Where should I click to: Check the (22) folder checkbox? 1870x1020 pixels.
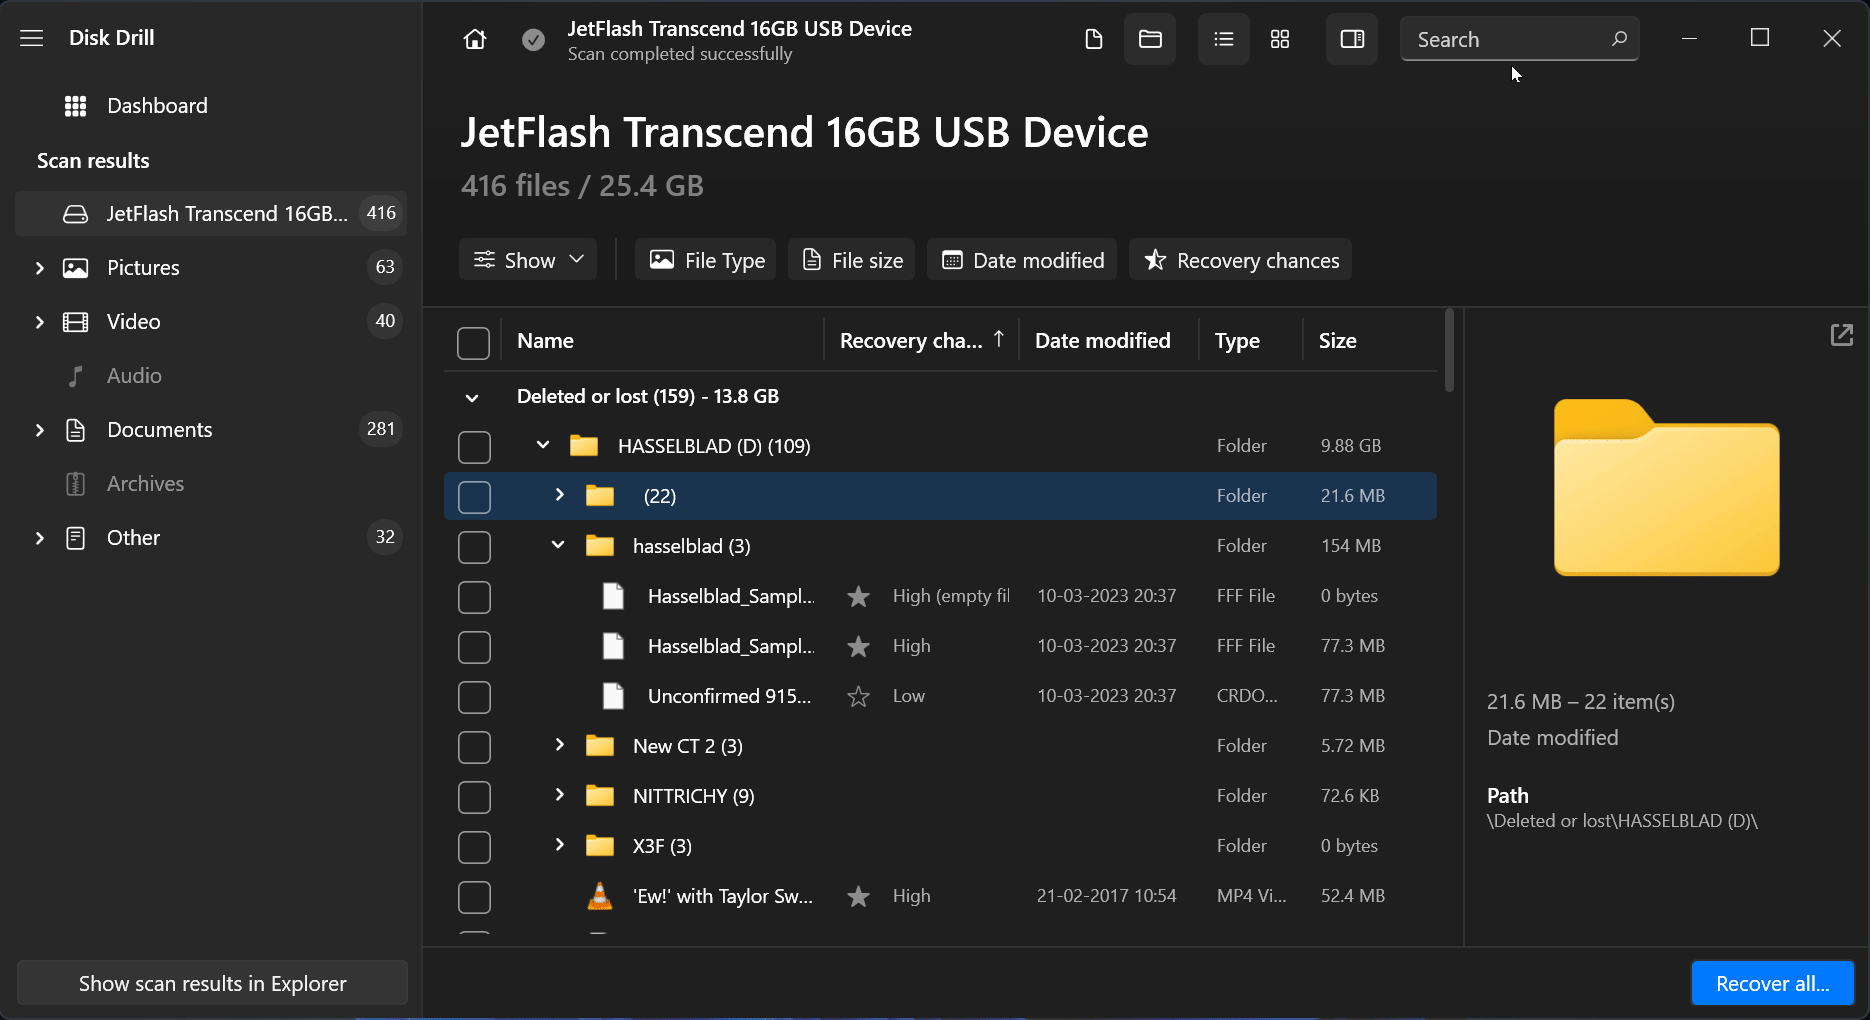click(x=474, y=497)
